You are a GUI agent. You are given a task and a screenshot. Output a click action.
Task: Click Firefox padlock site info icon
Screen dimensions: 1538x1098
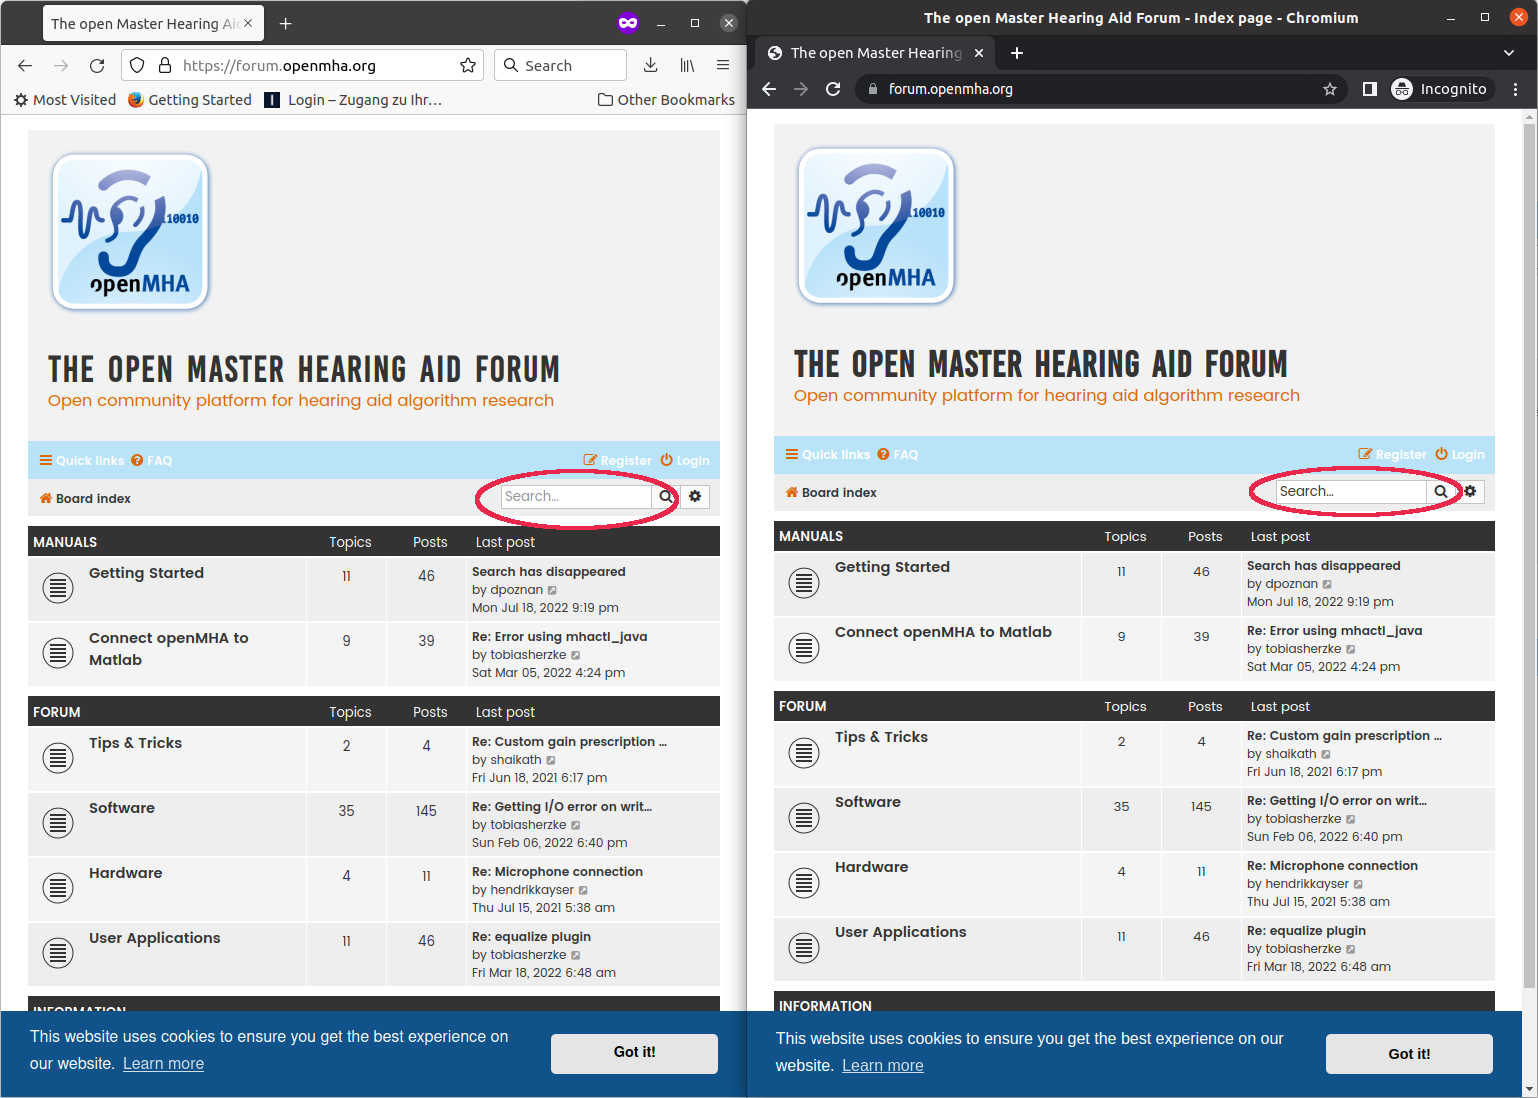pyautogui.click(x=165, y=65)
